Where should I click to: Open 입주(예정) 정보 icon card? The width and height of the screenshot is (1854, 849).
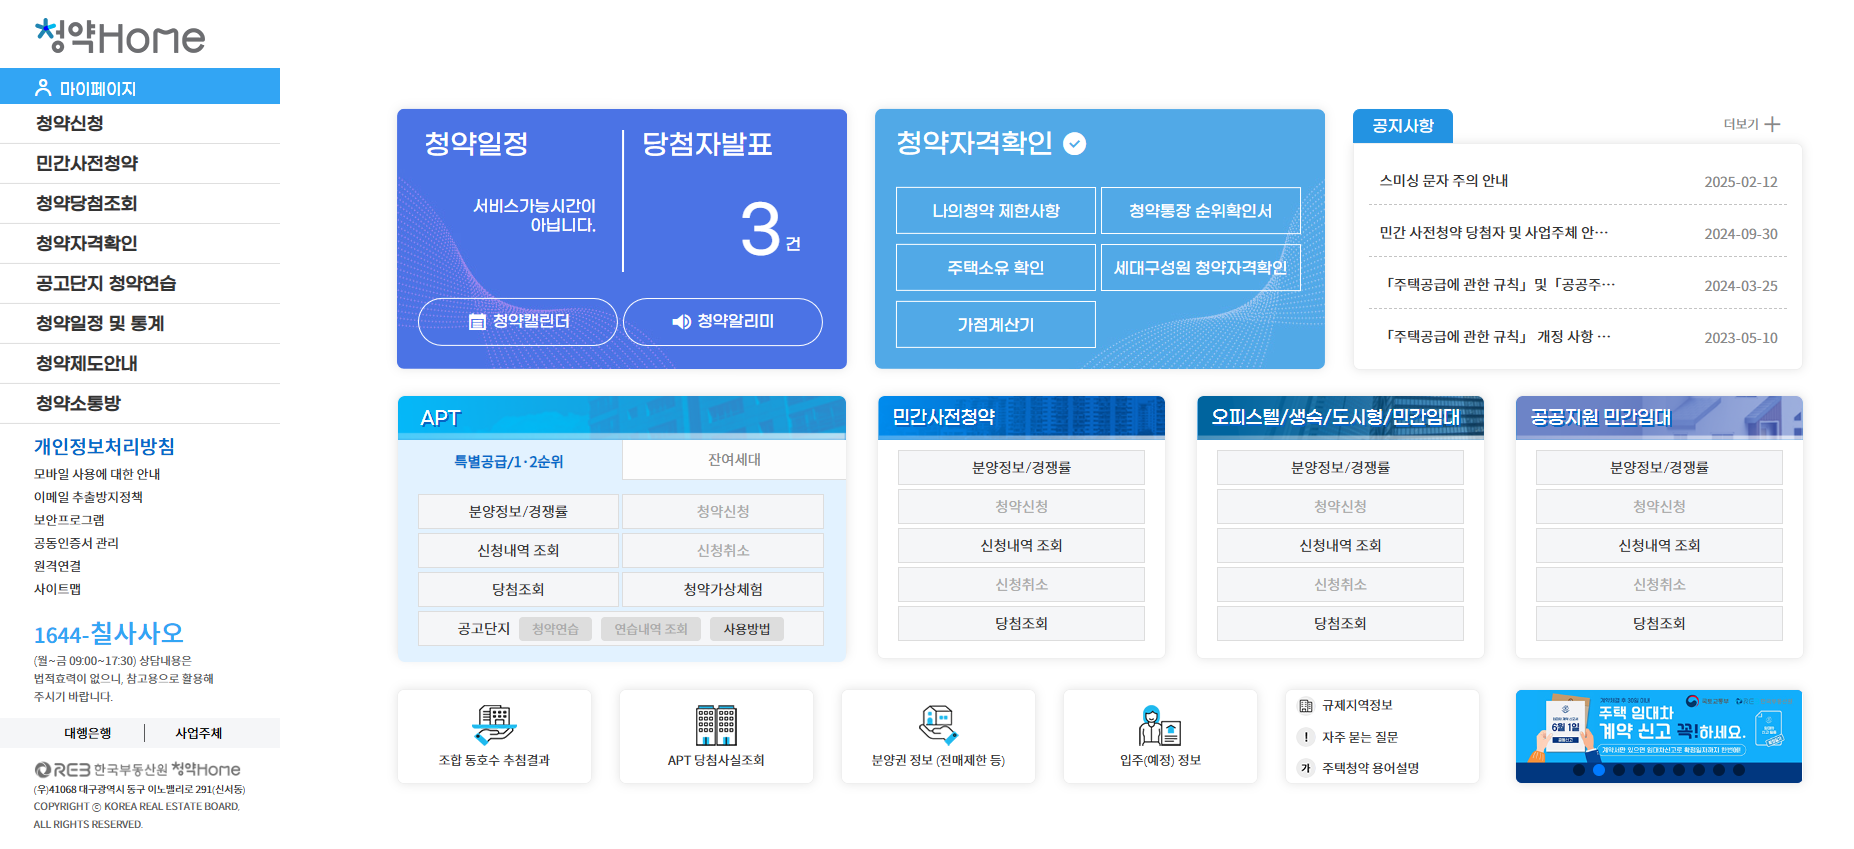click(x=1160, y=736)
